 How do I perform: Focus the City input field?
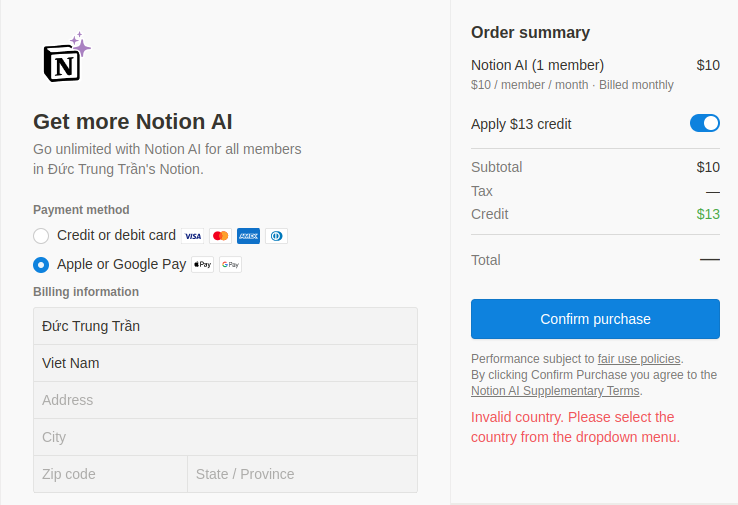pyautogui.click(x=225, y=437)
